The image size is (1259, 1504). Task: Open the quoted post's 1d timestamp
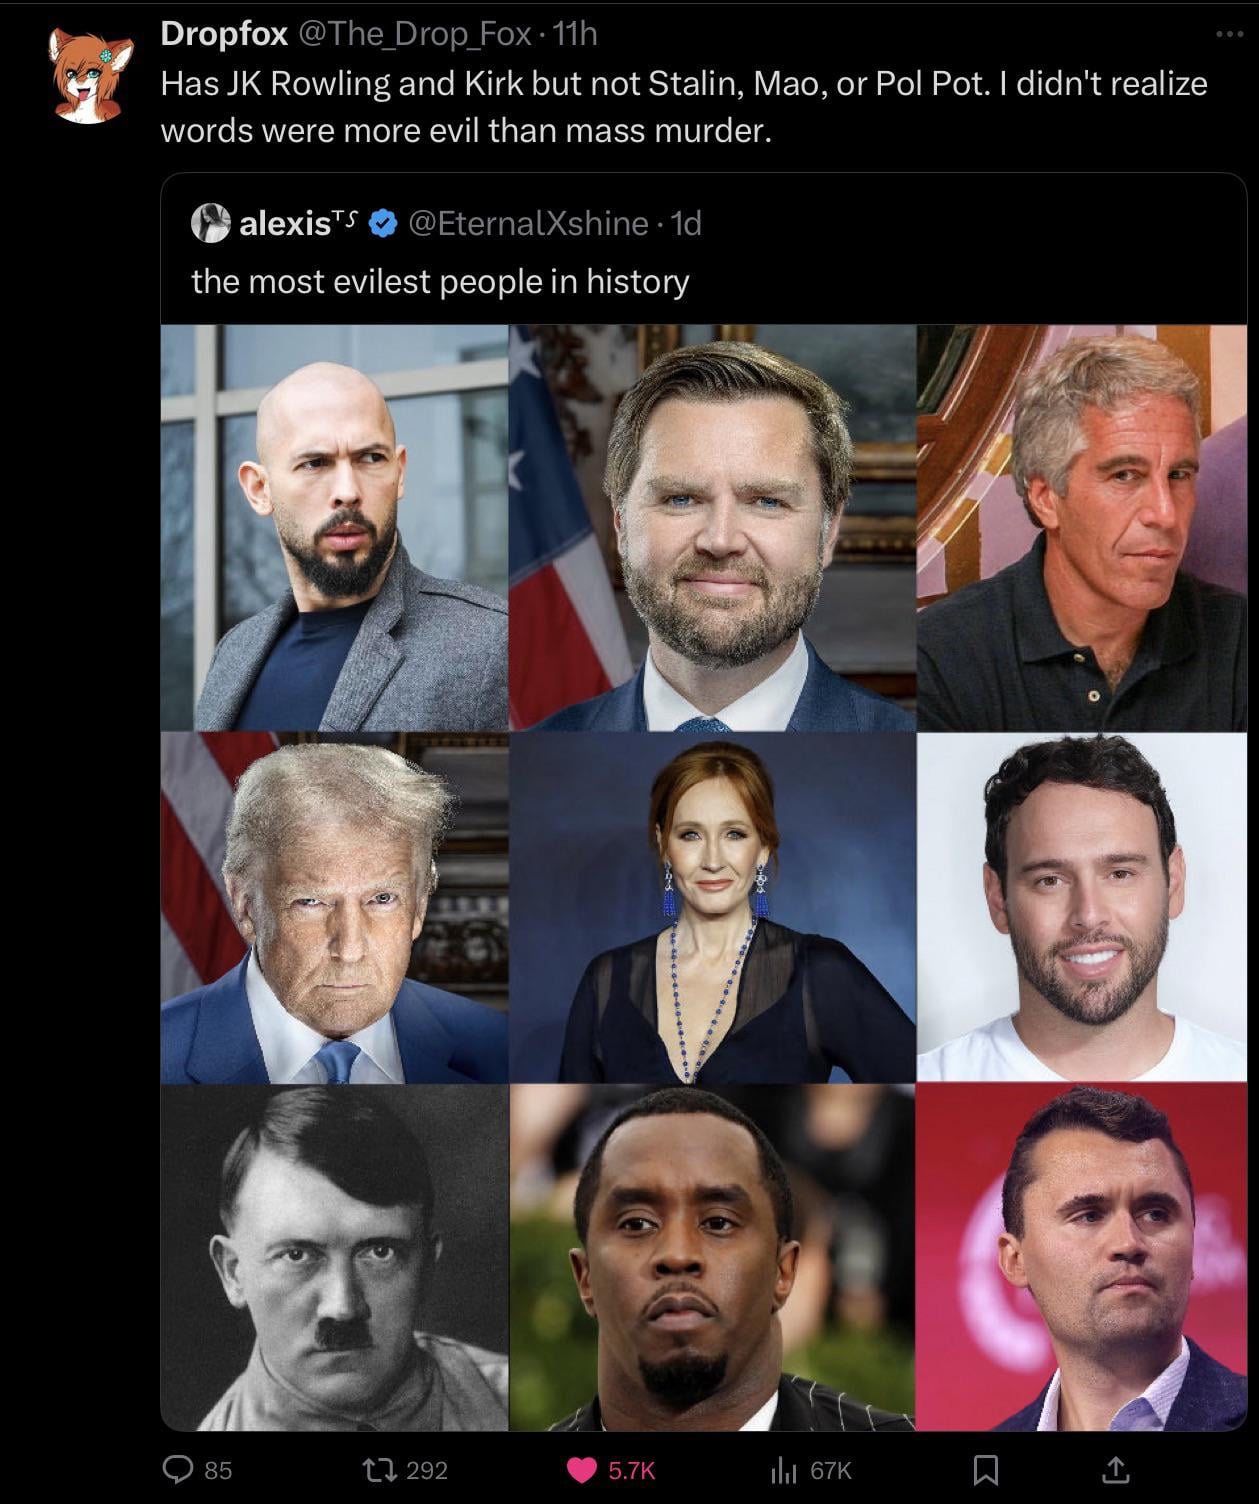coord(686,223)
